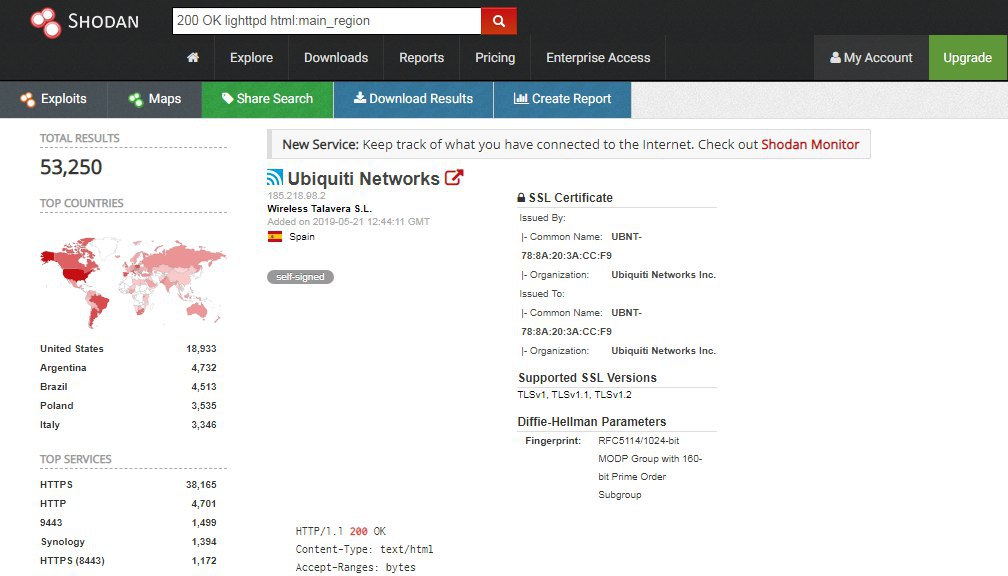Screen dimensions: 1008x576
Task: Go to the home icon
Action: 193,57
